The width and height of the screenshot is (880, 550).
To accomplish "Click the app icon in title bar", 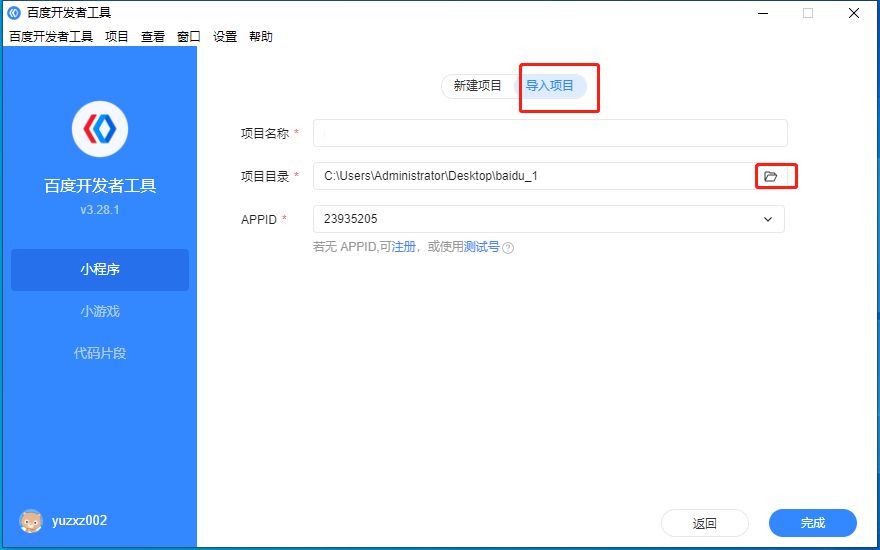I will pos(14,13).
